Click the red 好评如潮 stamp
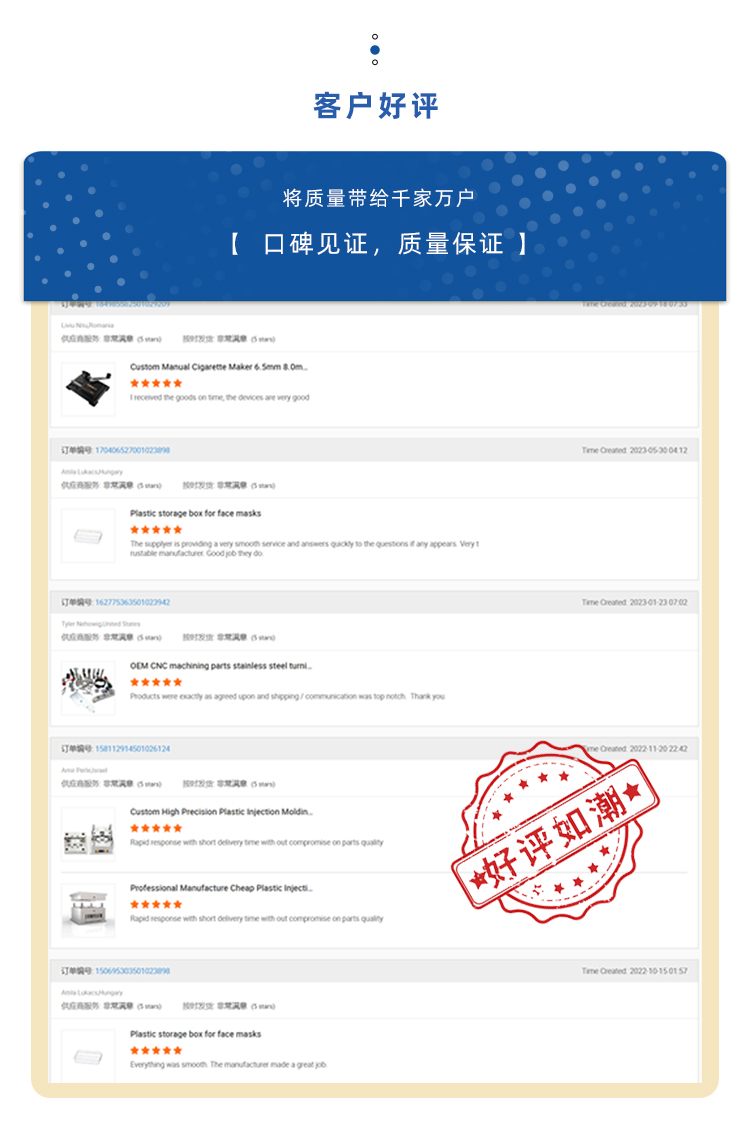Image resolution: width=750 pixels, height=1128 pixels. coord(555,832)
